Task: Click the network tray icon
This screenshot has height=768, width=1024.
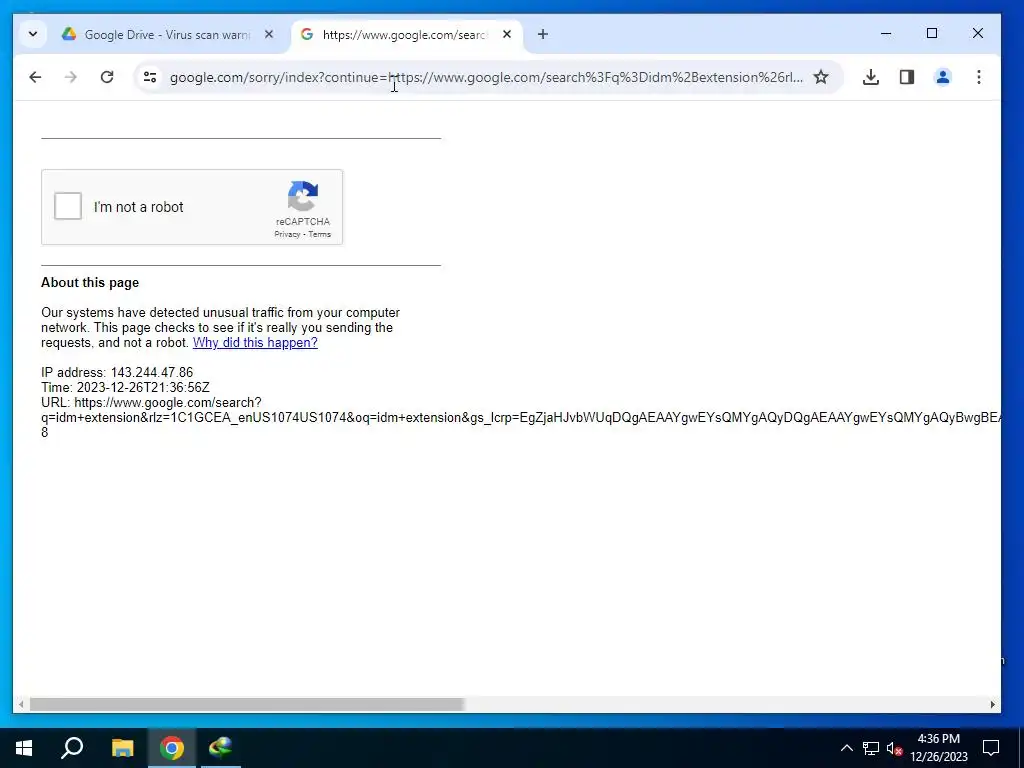Action: coord(871,748)
